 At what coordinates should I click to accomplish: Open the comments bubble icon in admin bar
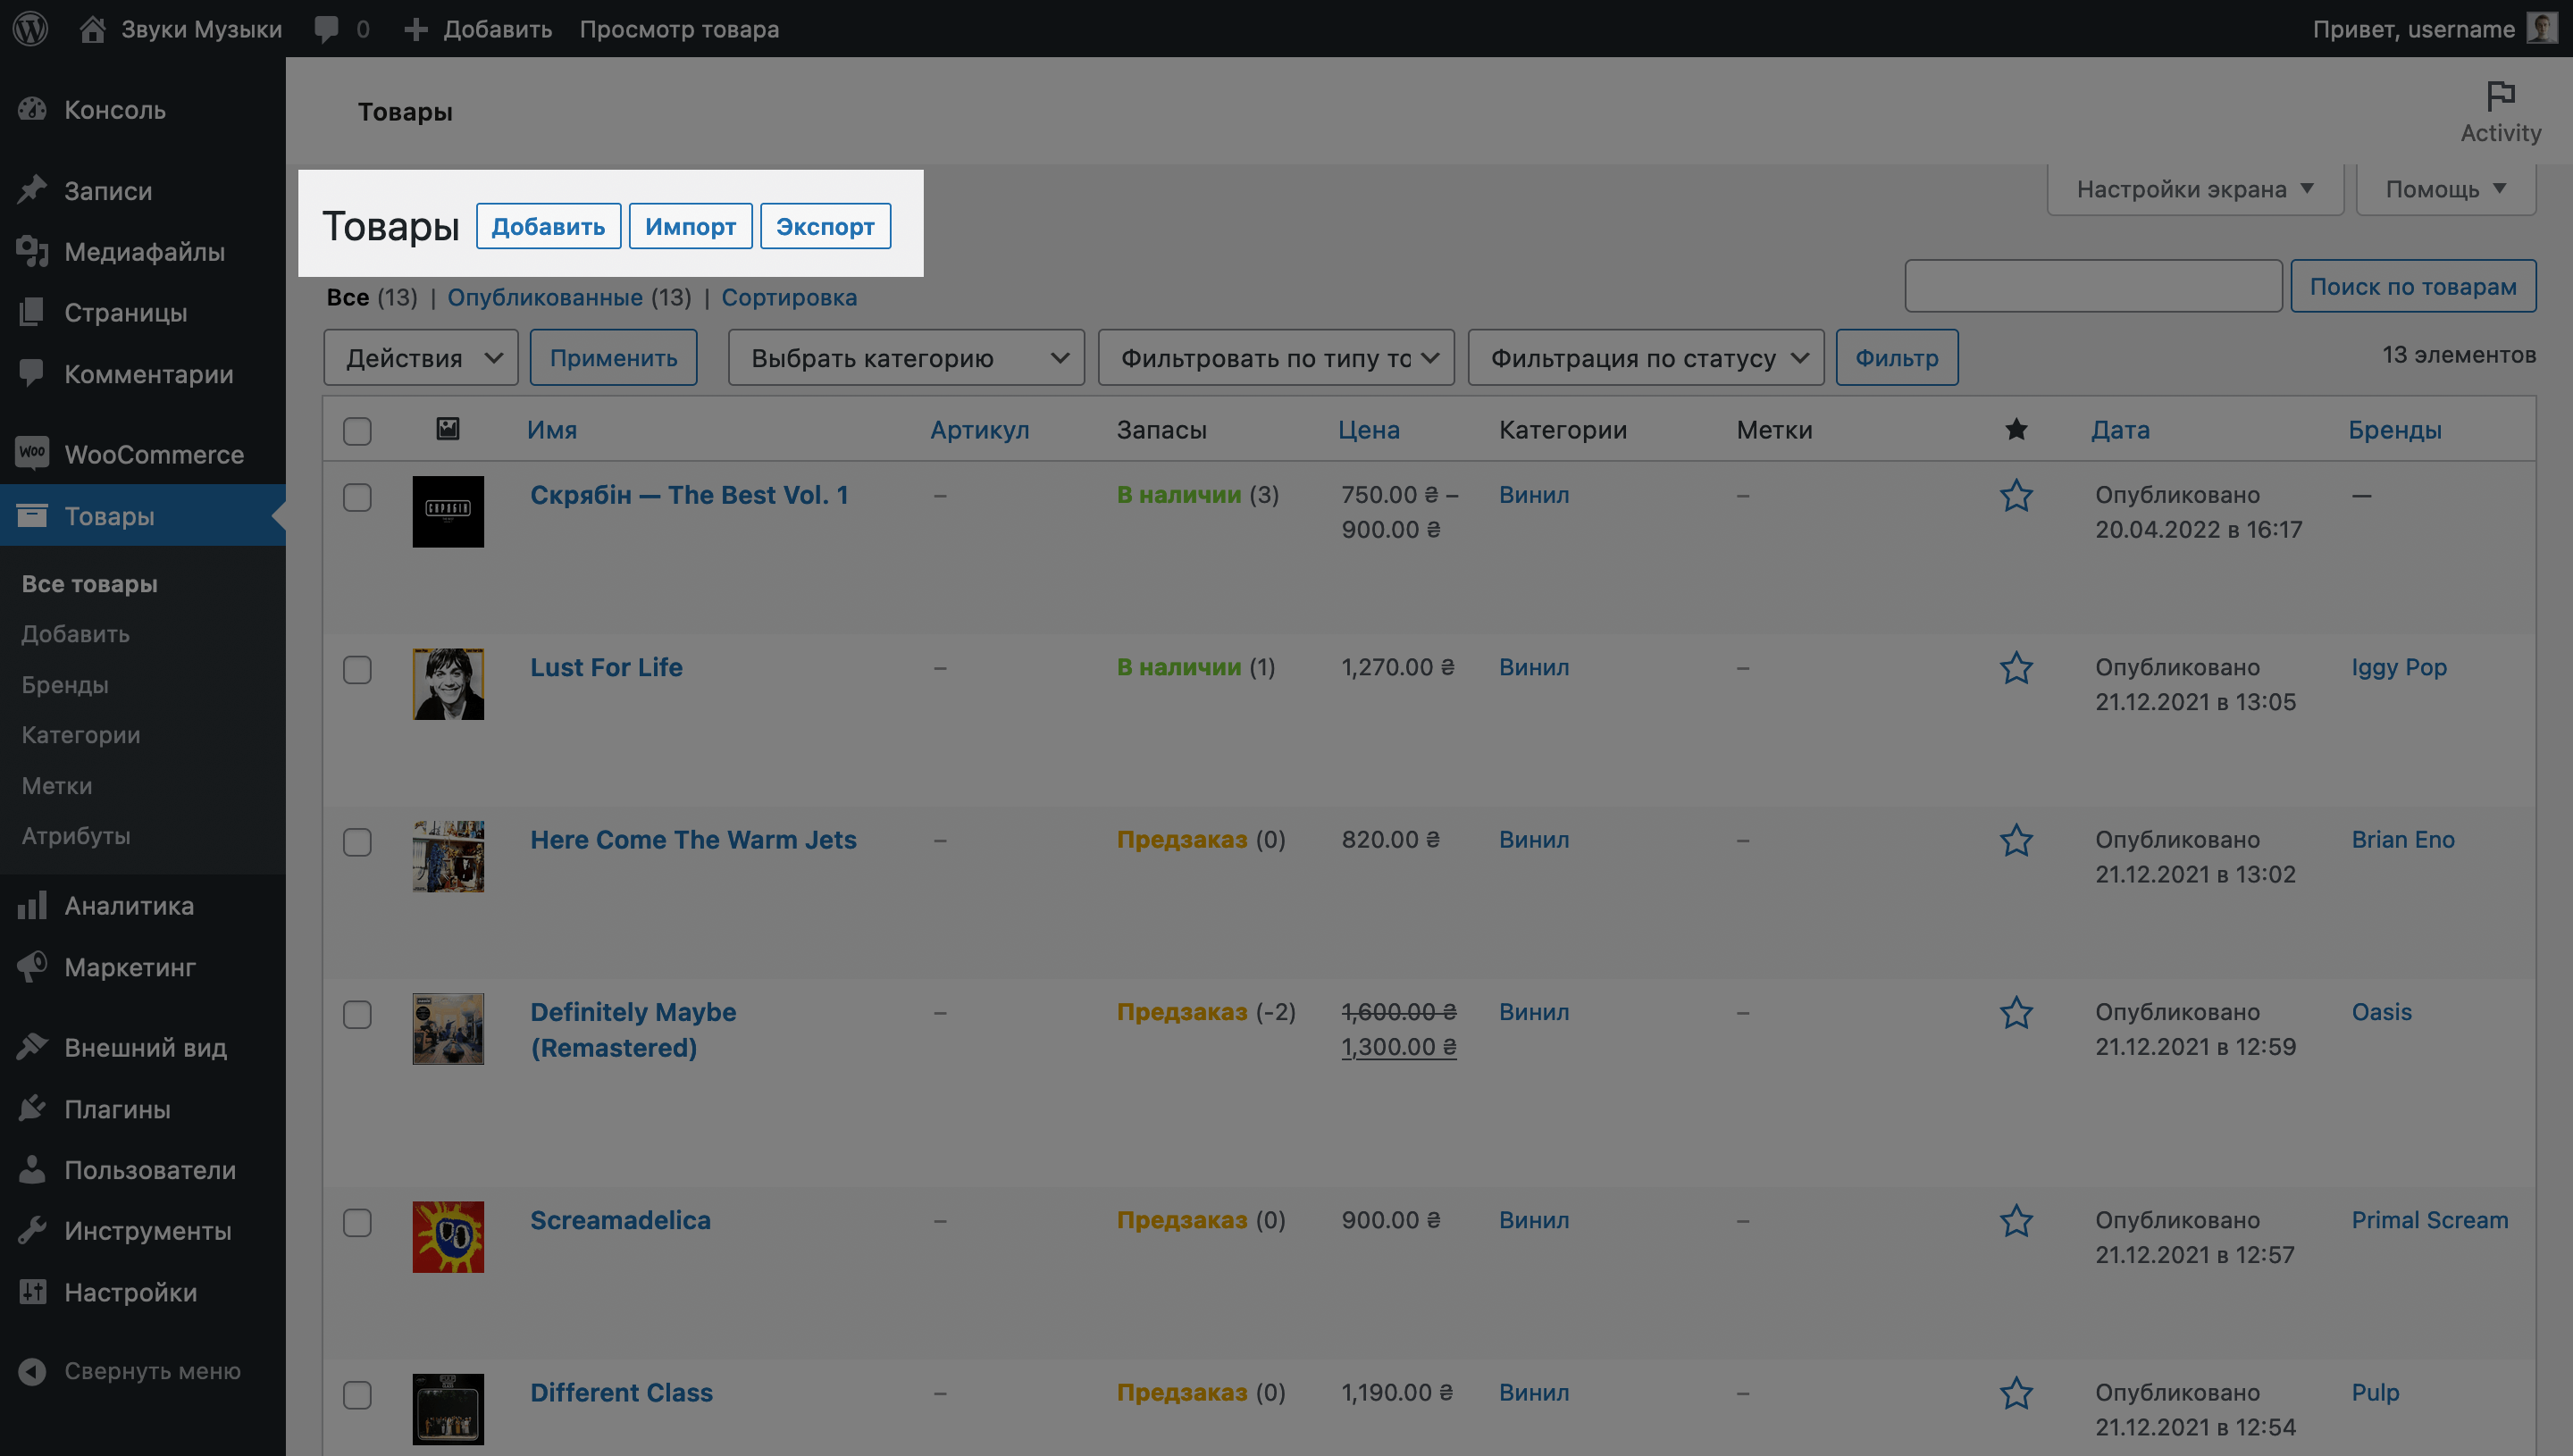click(326, 29)
